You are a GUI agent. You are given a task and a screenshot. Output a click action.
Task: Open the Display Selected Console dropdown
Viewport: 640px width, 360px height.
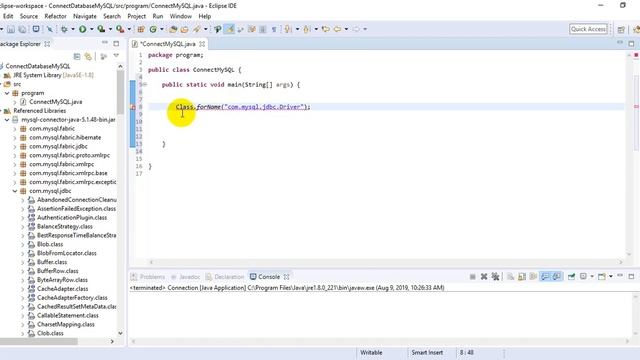[592, 277]
